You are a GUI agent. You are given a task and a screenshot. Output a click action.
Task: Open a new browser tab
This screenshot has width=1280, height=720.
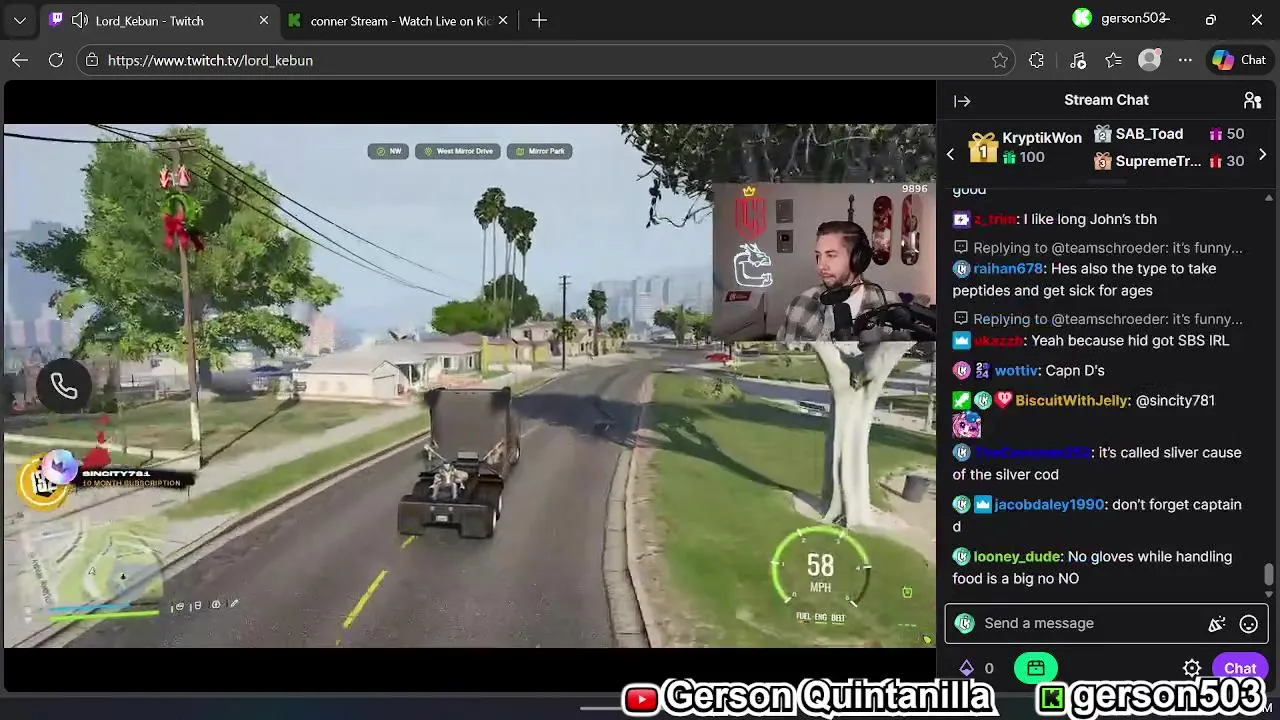click(539, 20)
